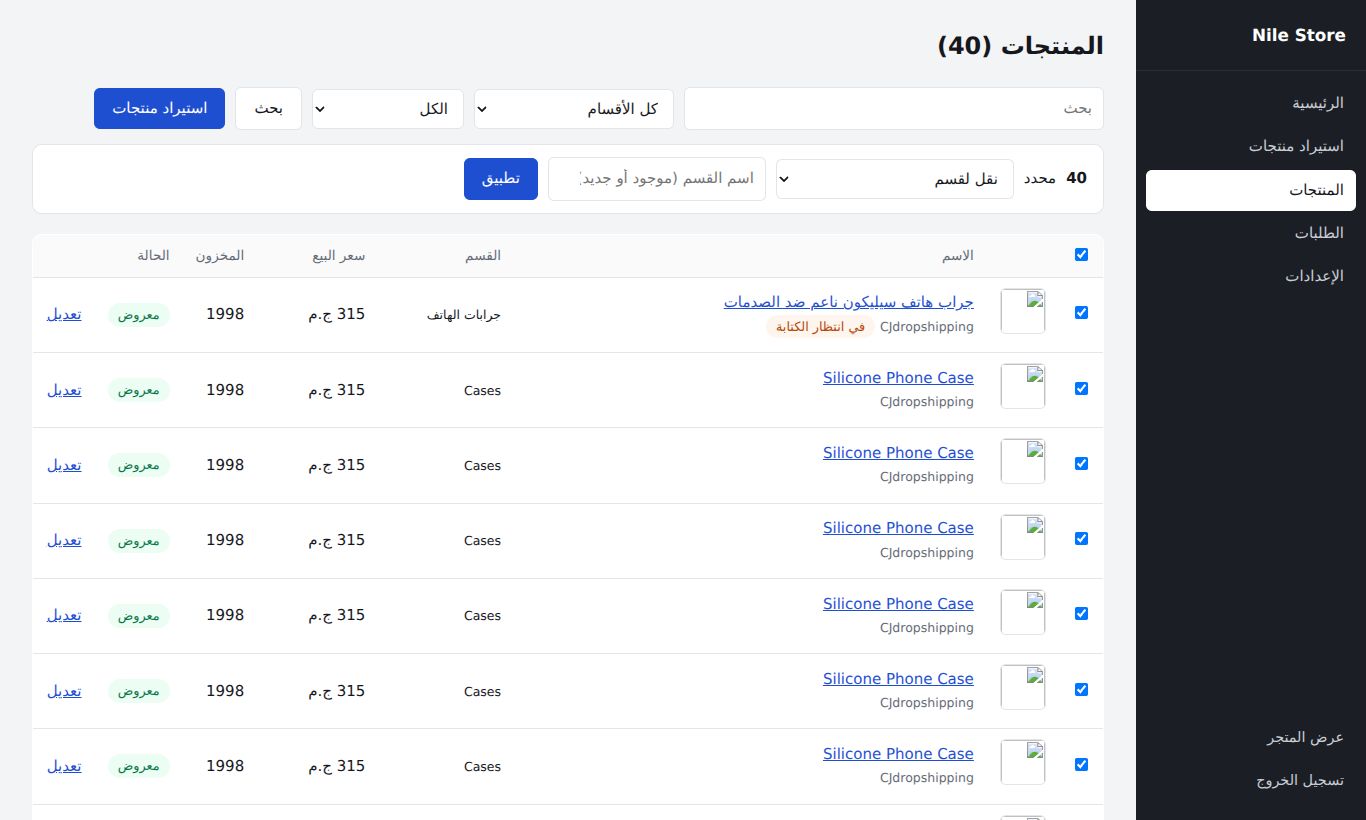Viewport: 1366px width, 820px height.
Task: Expand the كل الأقسام category dropdown
Action: point(574,109)
